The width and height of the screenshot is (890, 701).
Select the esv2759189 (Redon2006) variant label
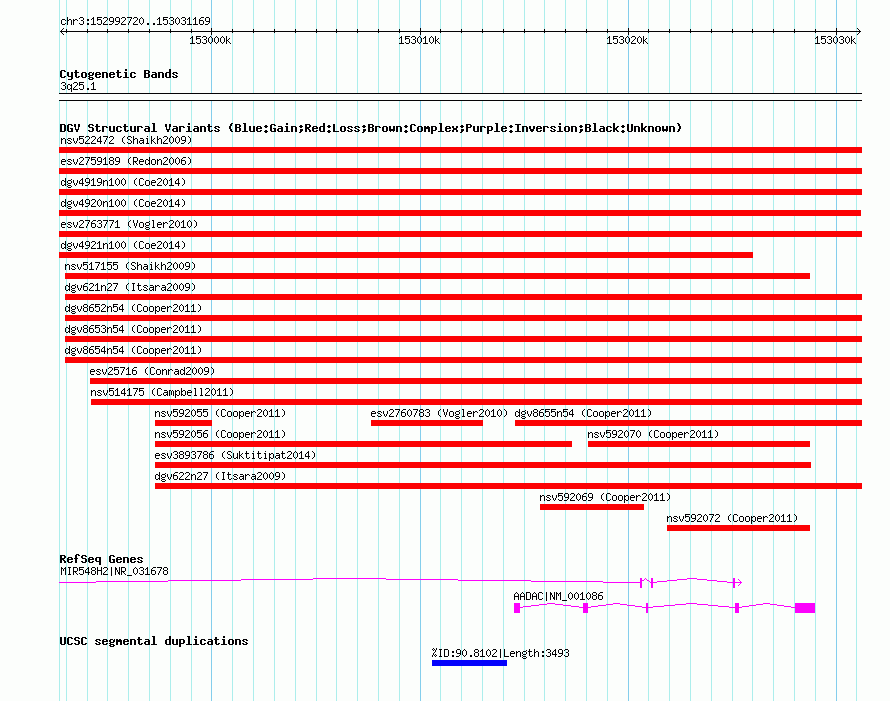(126, 161)
